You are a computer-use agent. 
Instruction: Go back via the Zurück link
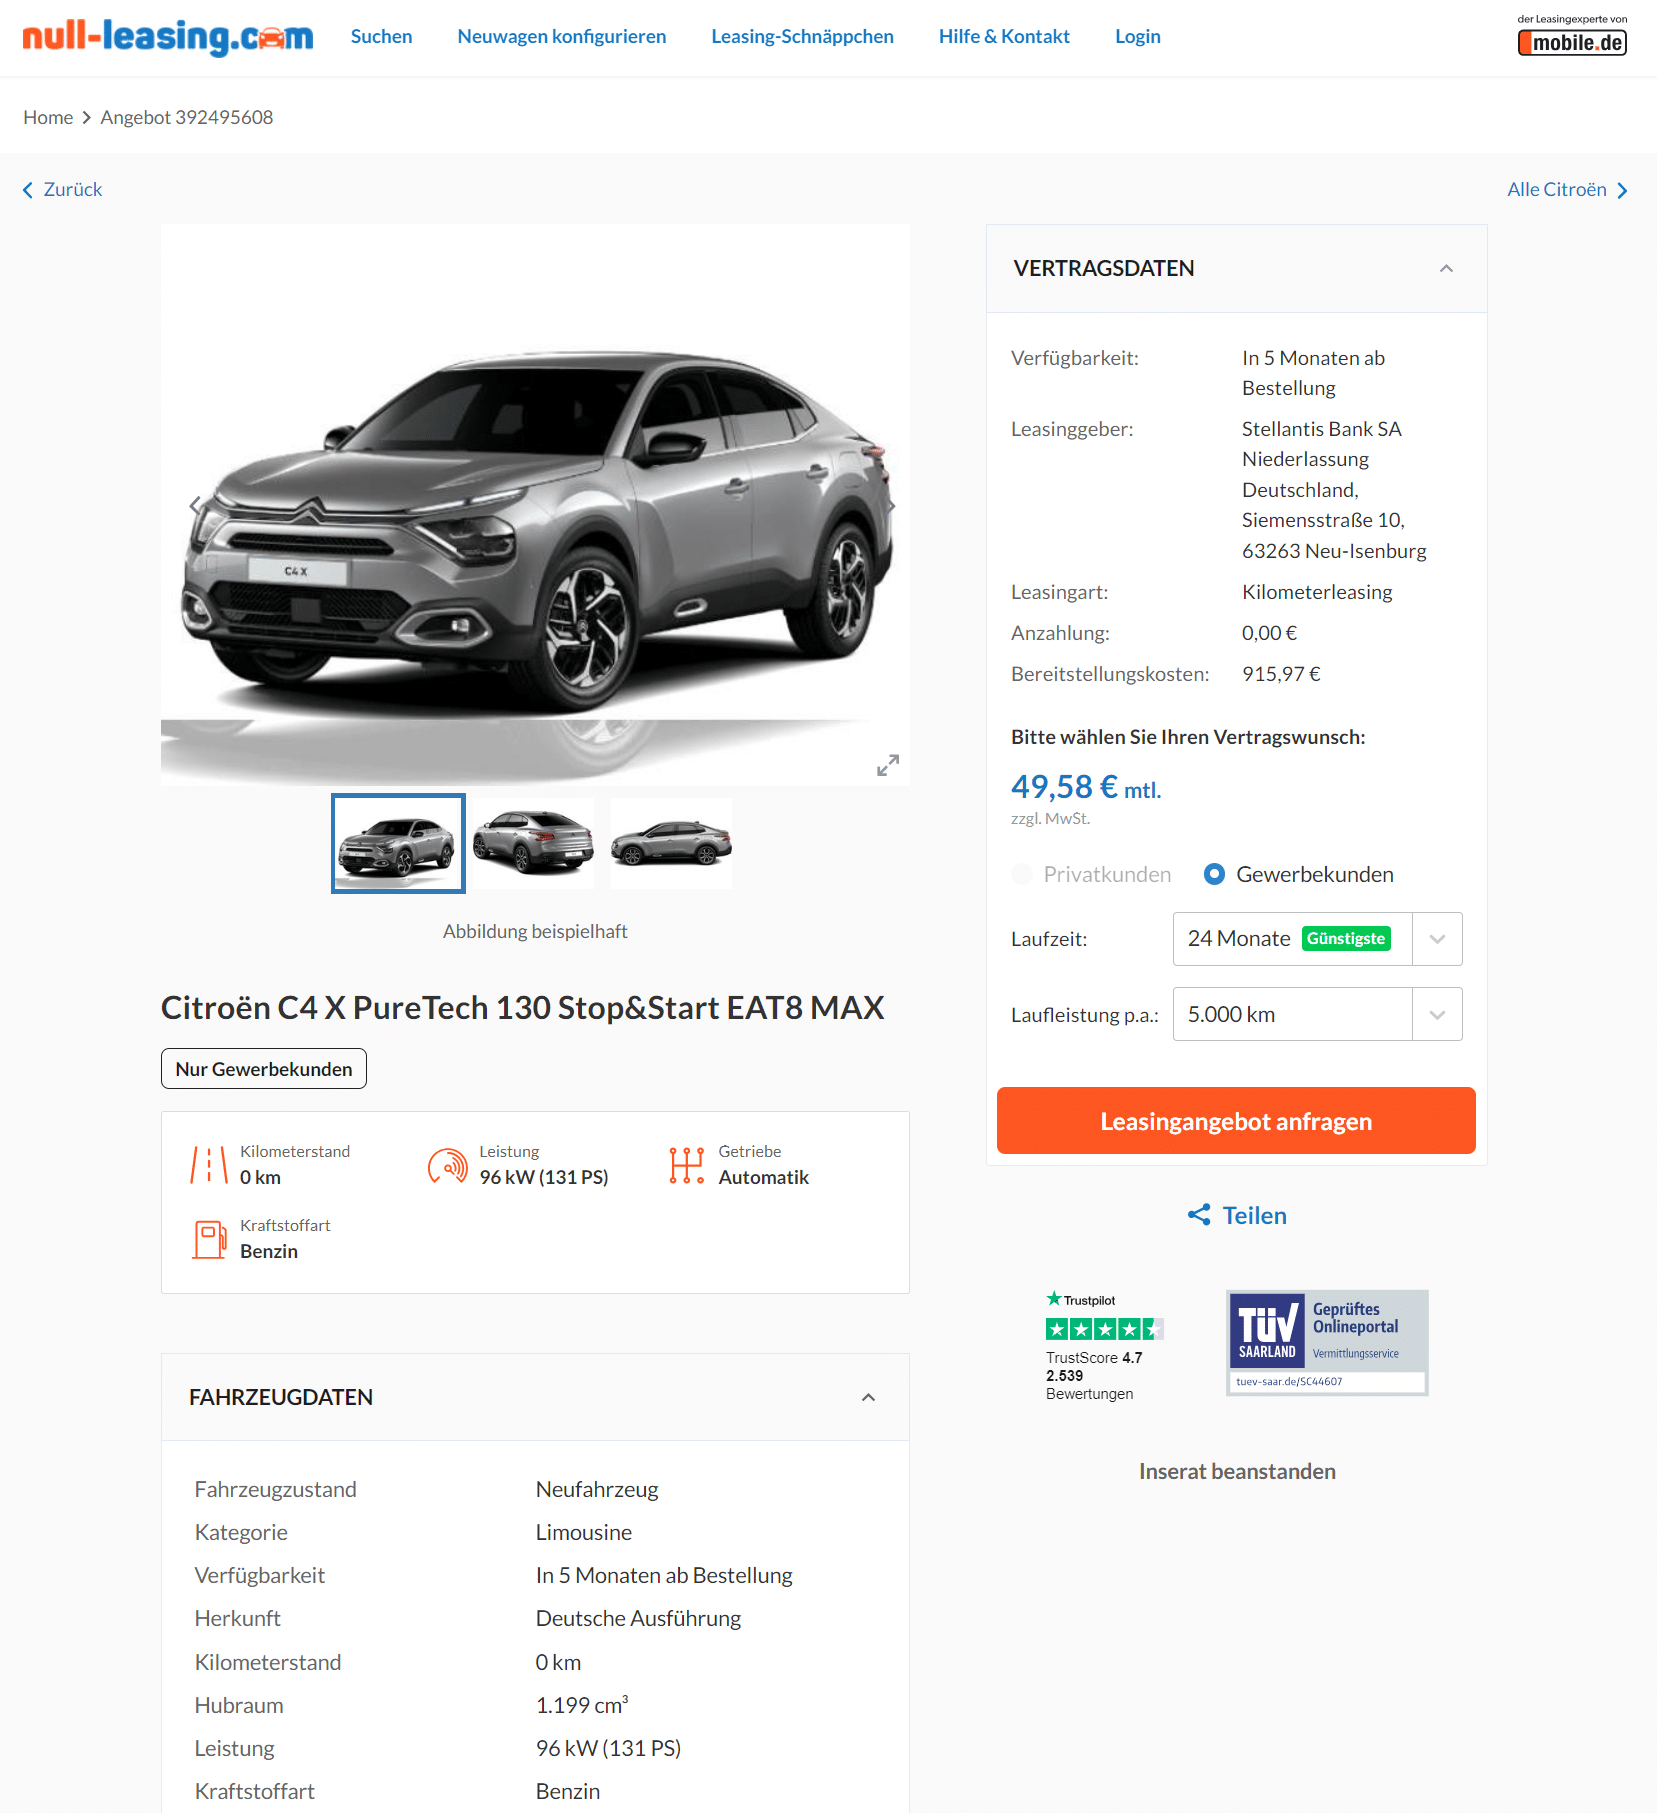tap(62, 189)
